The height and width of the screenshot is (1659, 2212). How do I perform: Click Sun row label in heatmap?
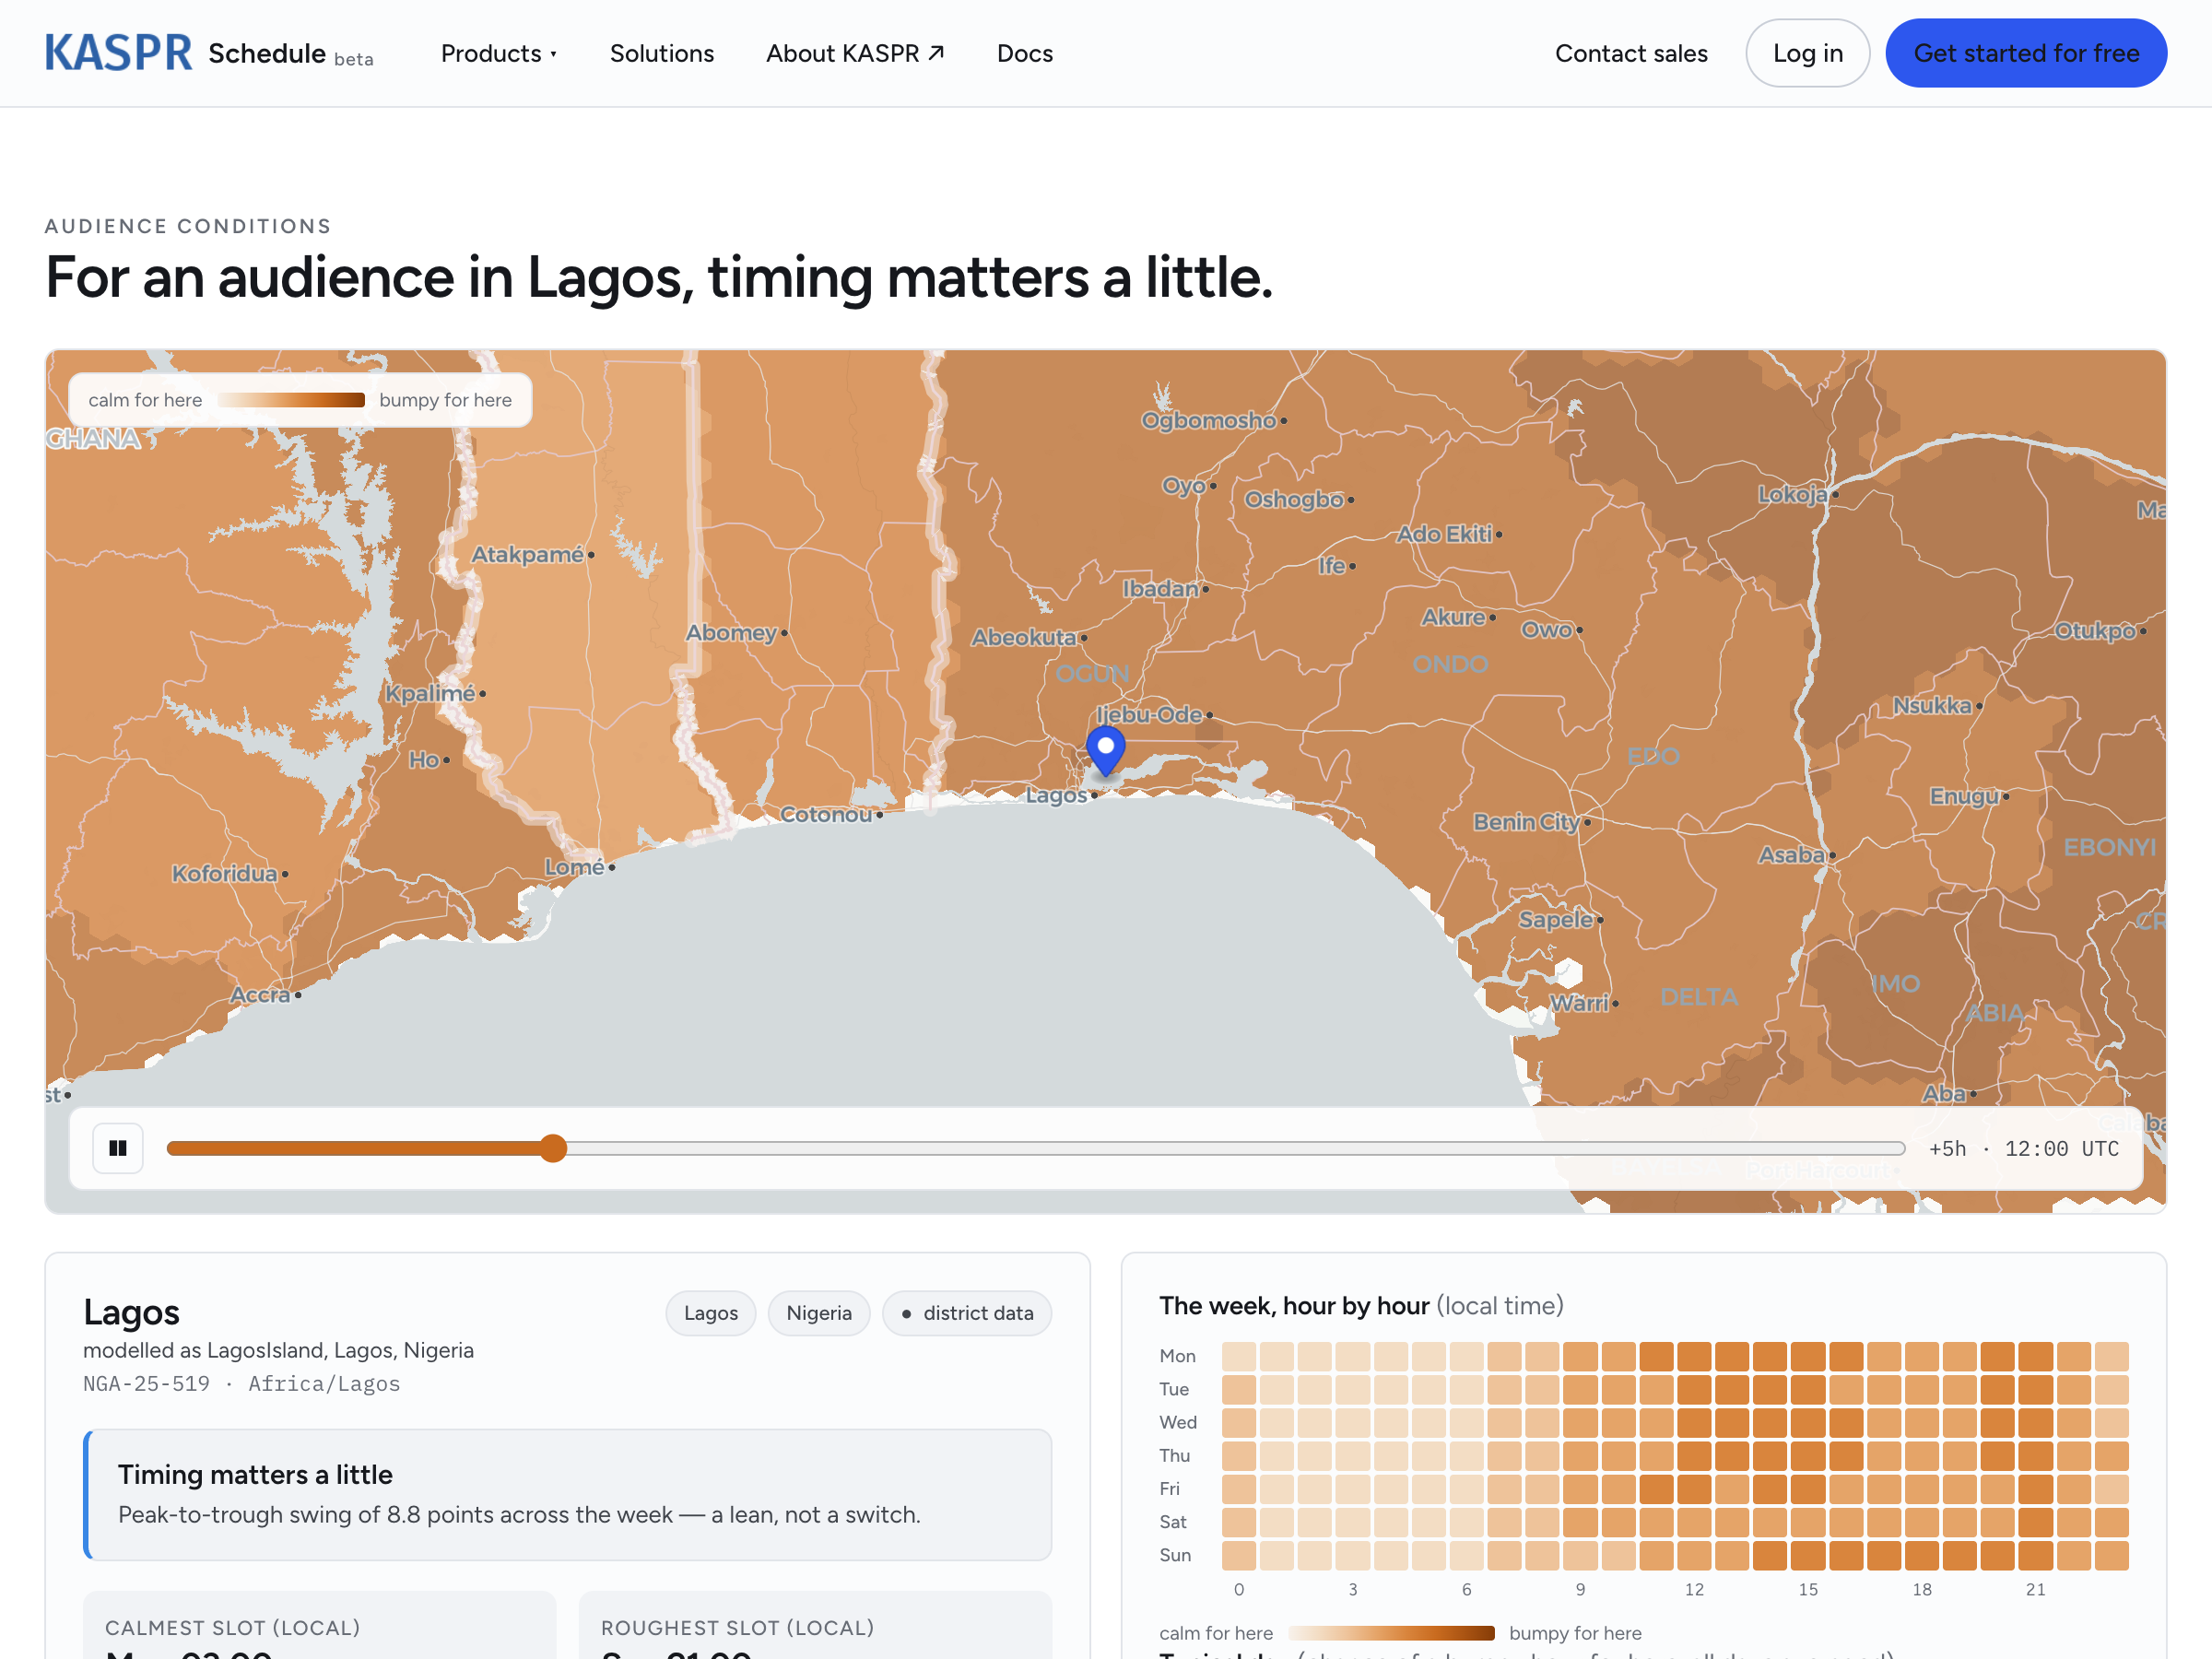coord(1175,1555)
